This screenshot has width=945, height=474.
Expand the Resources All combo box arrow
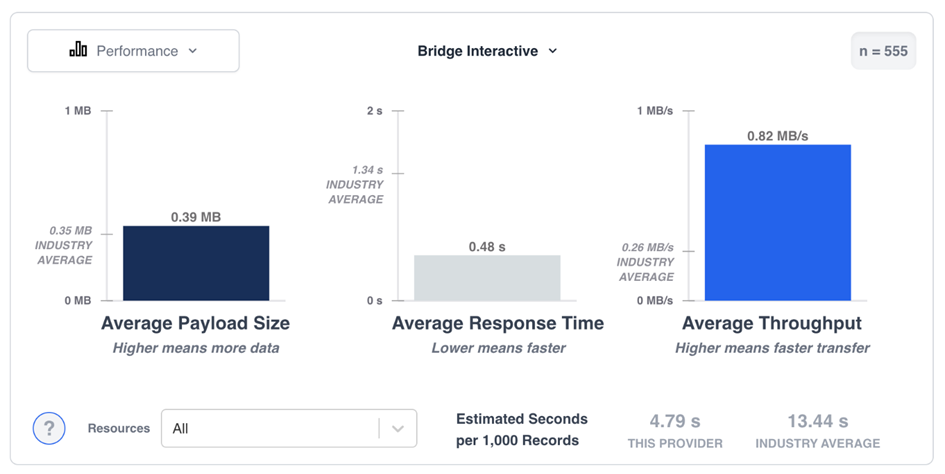398,429
